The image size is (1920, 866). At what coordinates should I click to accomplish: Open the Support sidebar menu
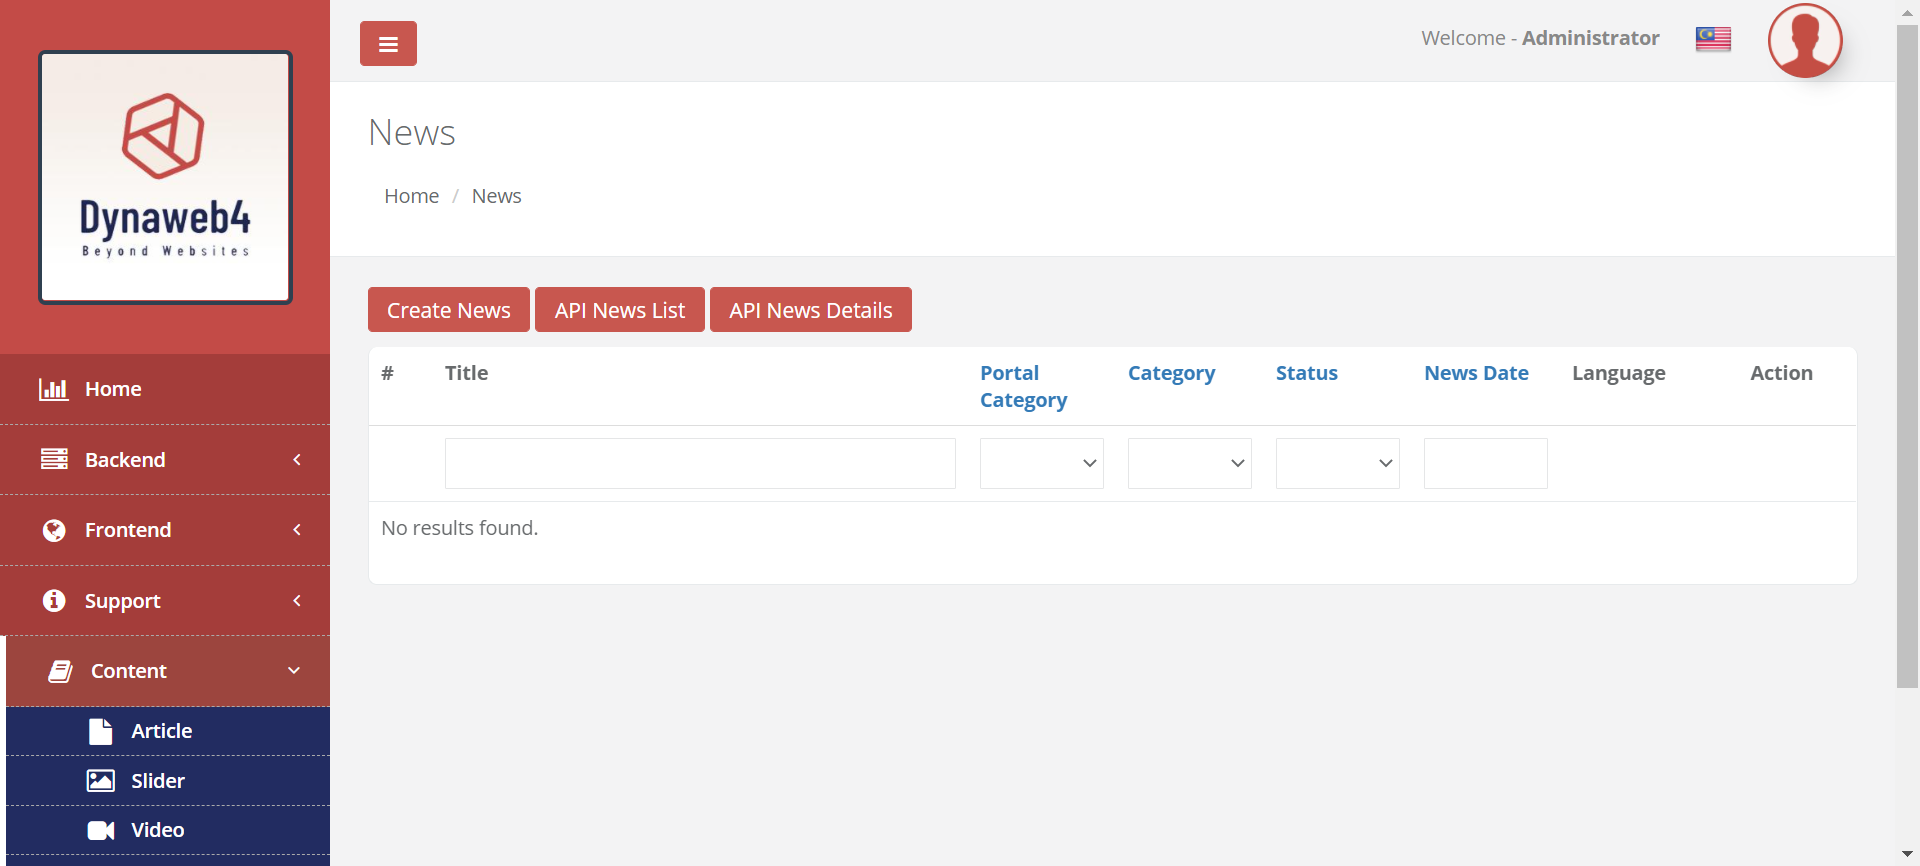(165, 601)
